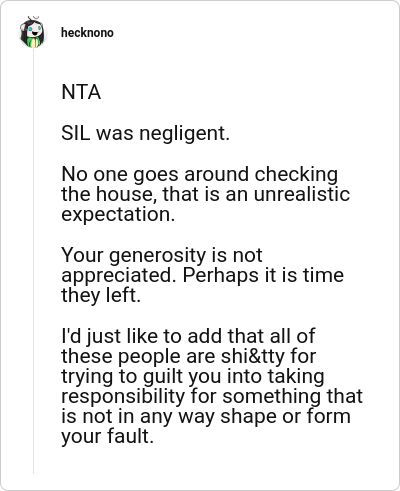
Task: Click the phrase 'something that' in the last paragraph
Action: coord(293,396)
